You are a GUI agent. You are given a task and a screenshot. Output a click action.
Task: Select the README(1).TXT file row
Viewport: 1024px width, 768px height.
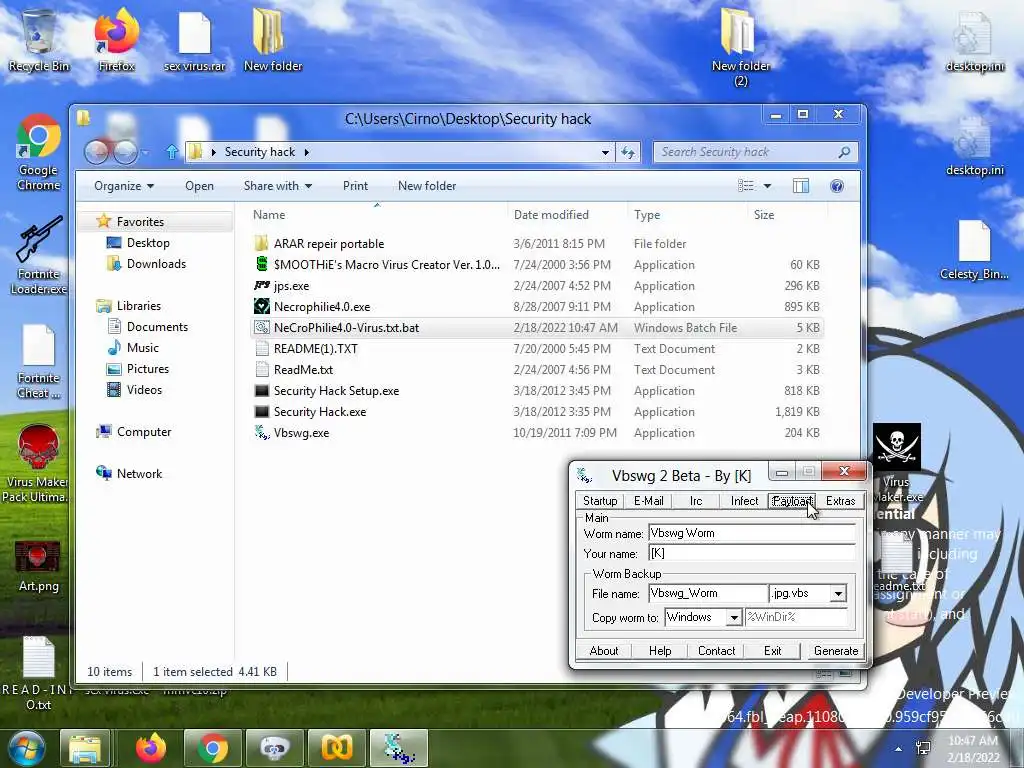[x=537, y=349]
